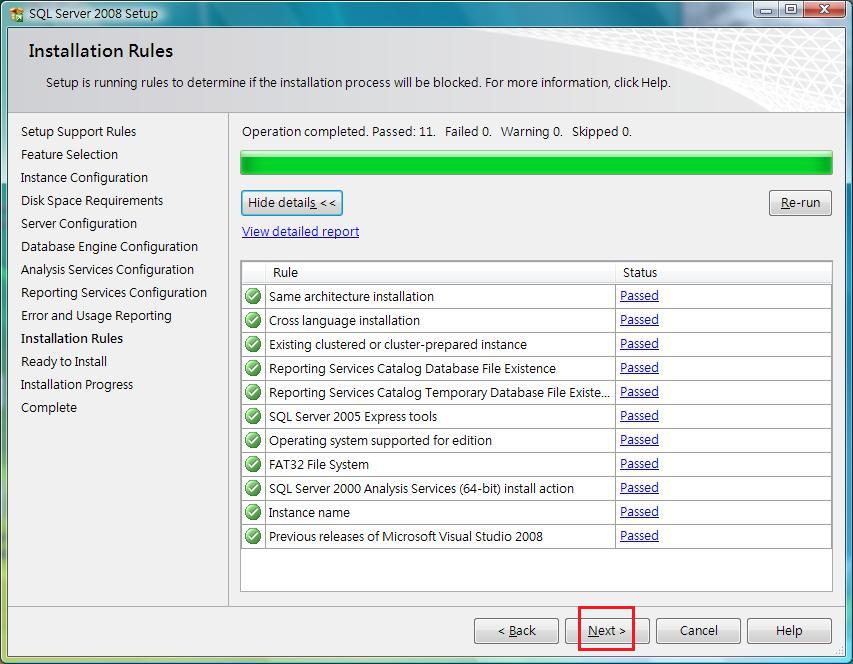The height and width of the screenshot is (664, 853).
Task: Open Passed status for Operating system supported for edition
Action: coord(639,439)
